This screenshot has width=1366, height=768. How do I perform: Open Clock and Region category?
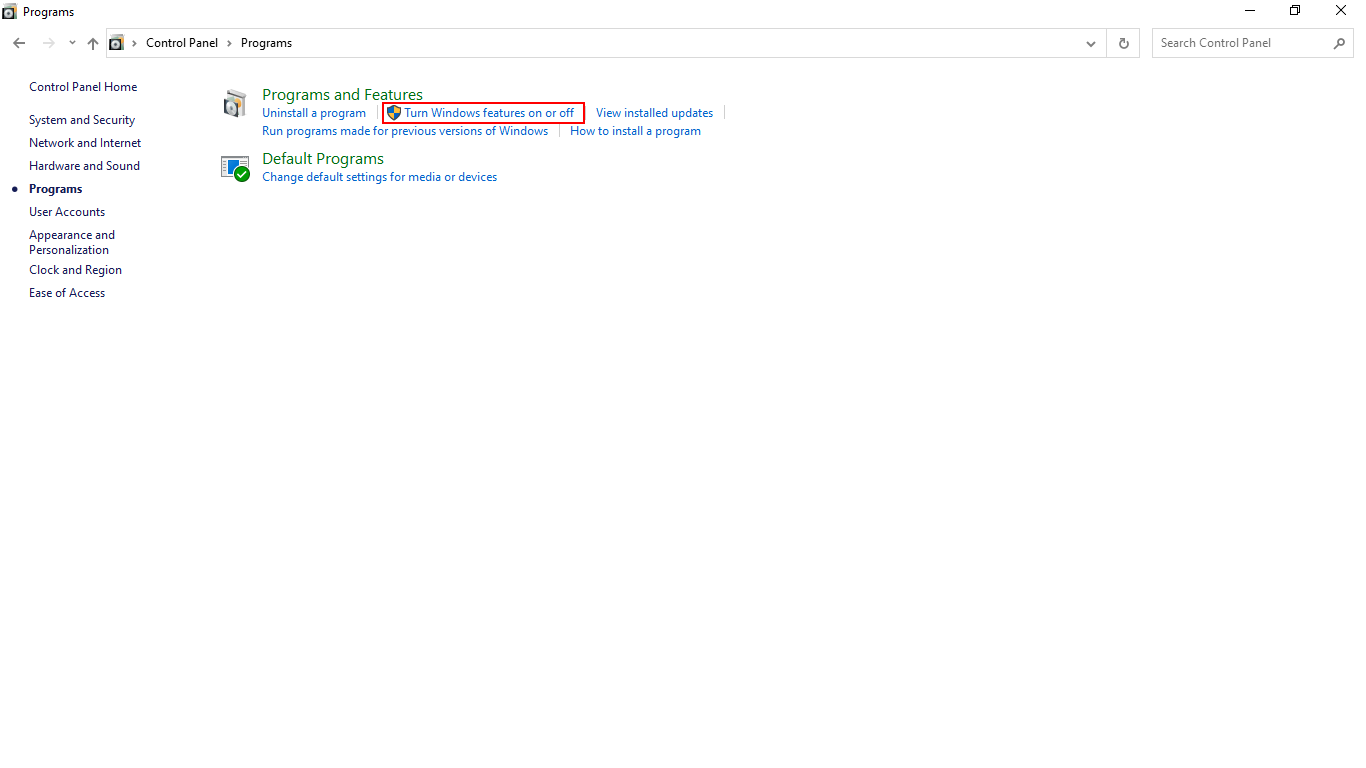pos(75,270)
